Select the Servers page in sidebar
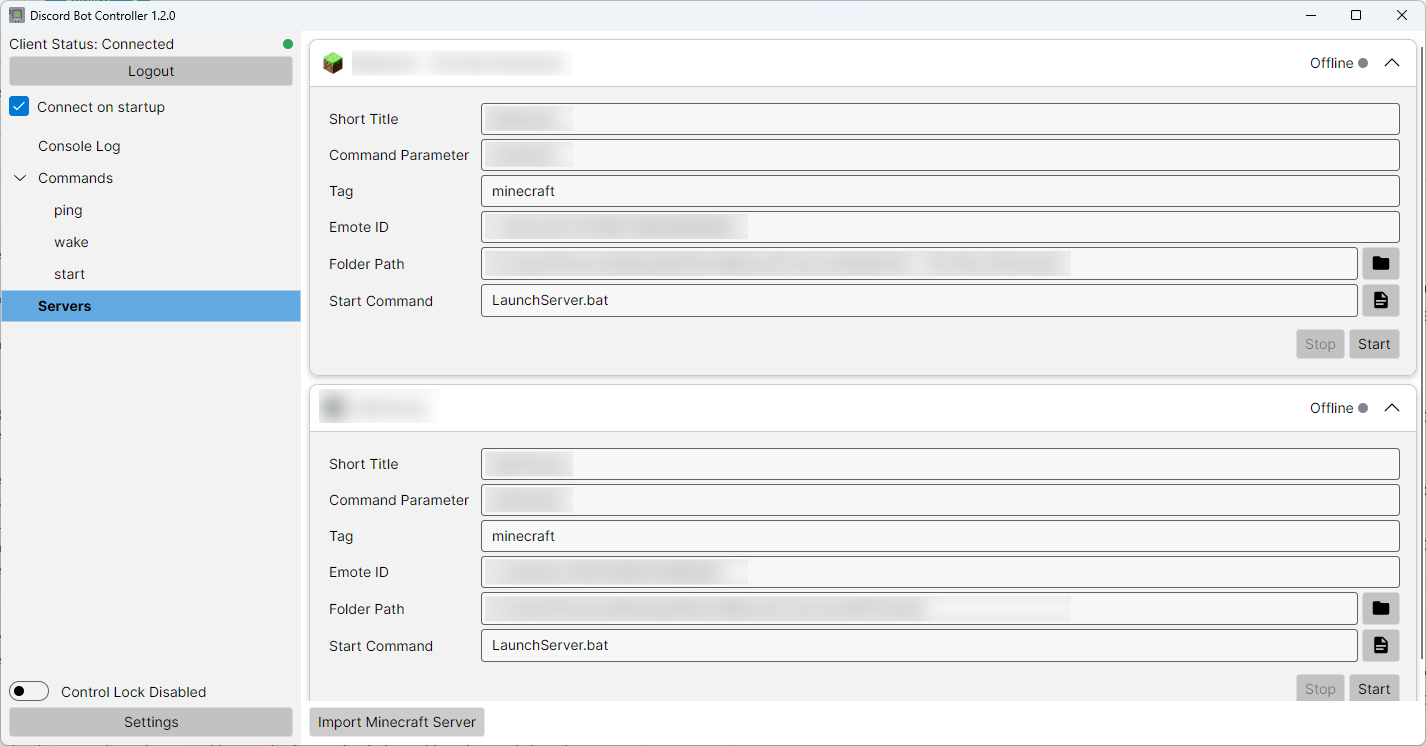 [151, 306]
